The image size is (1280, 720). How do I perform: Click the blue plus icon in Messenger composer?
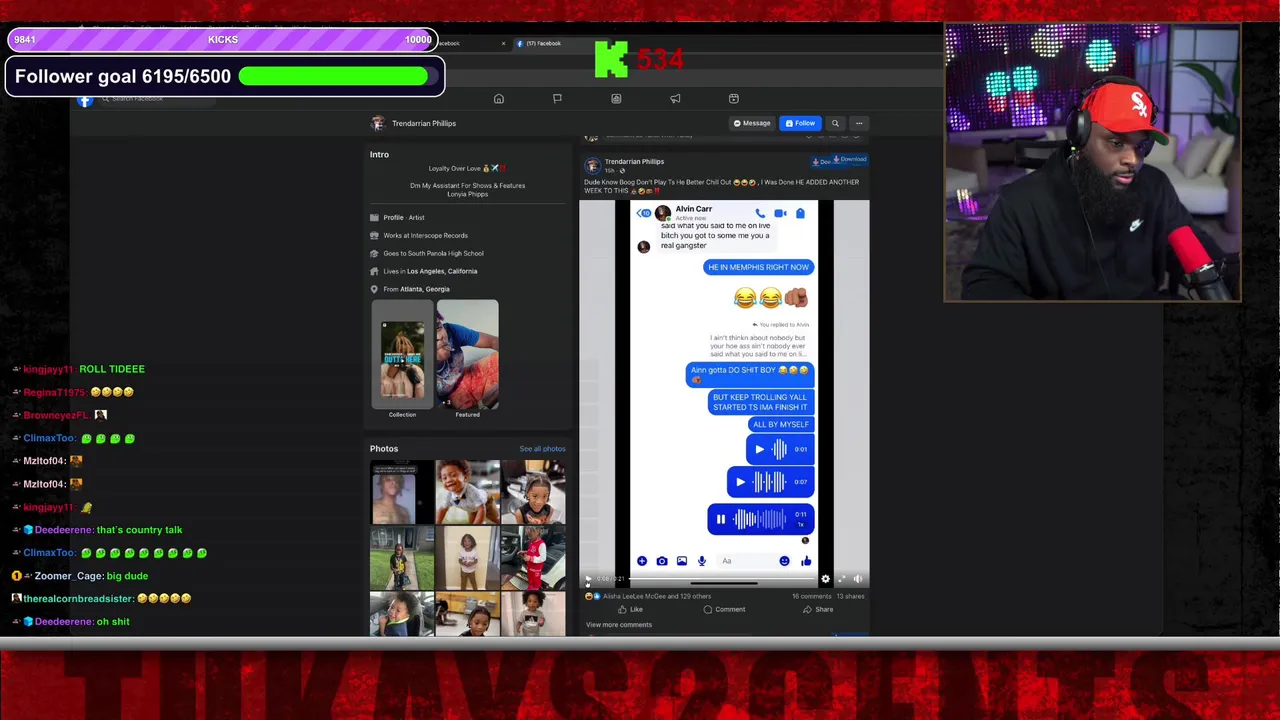[x=642, y=561]
